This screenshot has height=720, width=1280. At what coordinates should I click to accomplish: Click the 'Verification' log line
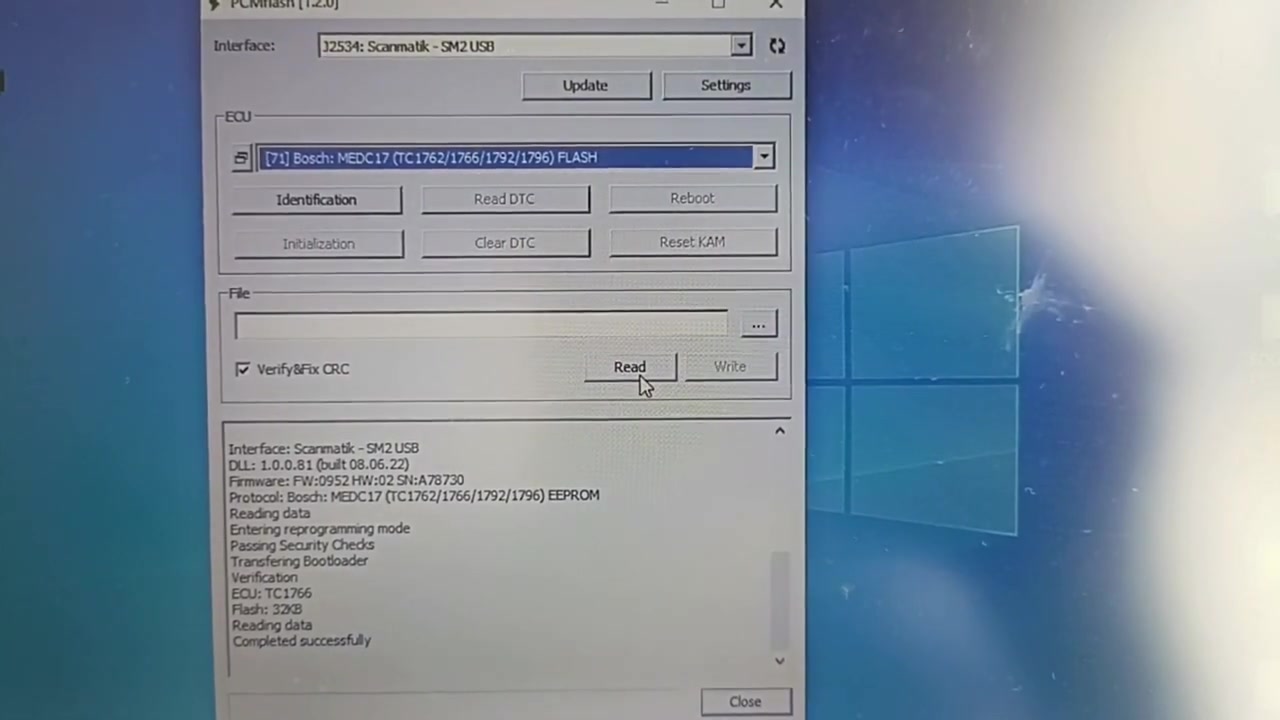click(x=264, y=577)
